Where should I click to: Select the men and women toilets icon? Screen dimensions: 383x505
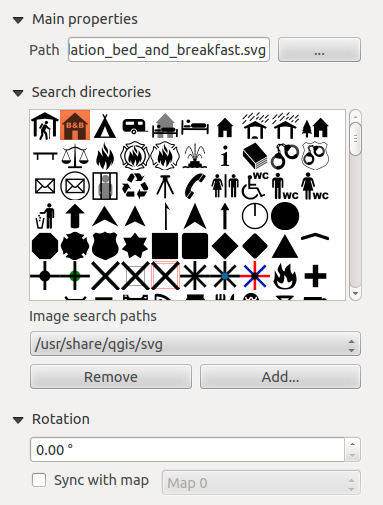[225, 186]
